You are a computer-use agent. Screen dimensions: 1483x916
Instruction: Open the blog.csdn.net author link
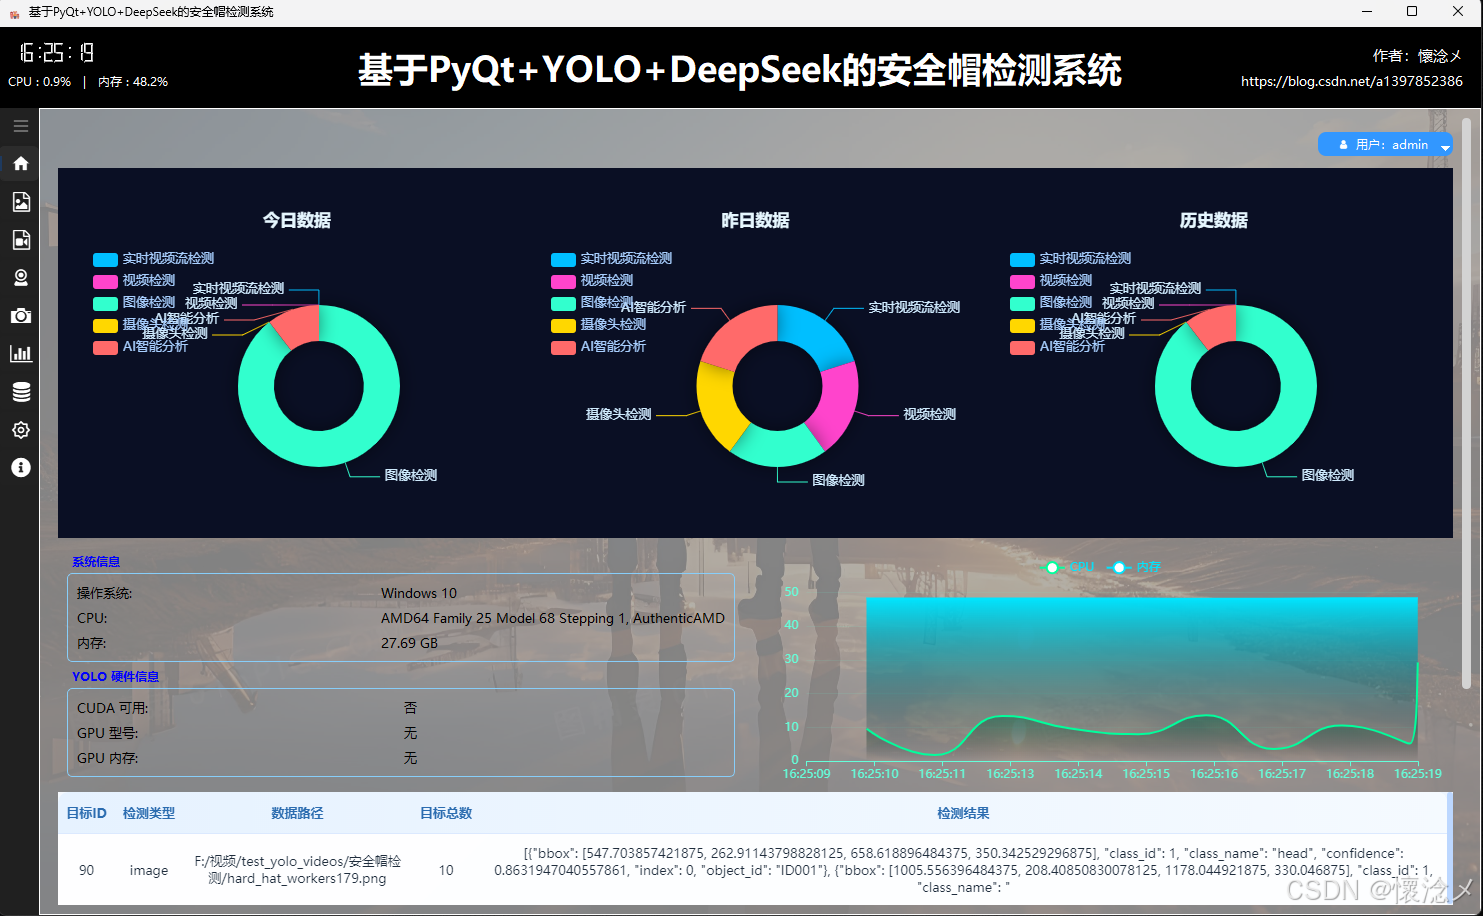click(1351, 81)
